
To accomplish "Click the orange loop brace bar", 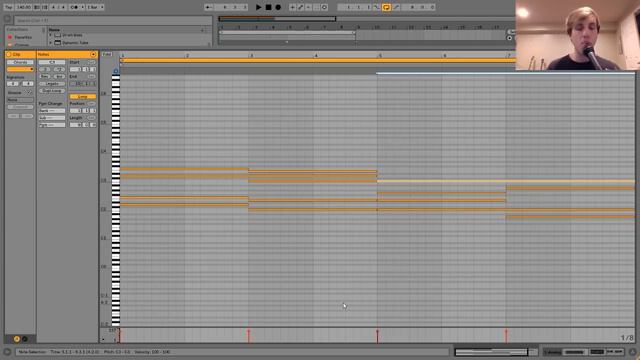I will (x=318, y=60).
